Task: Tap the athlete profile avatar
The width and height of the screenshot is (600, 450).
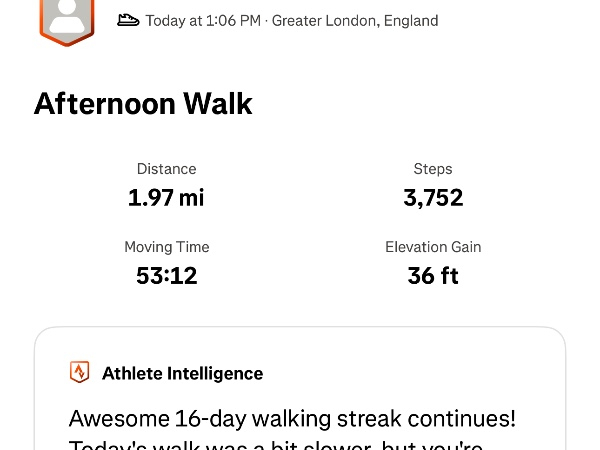Action: (67, 18)
